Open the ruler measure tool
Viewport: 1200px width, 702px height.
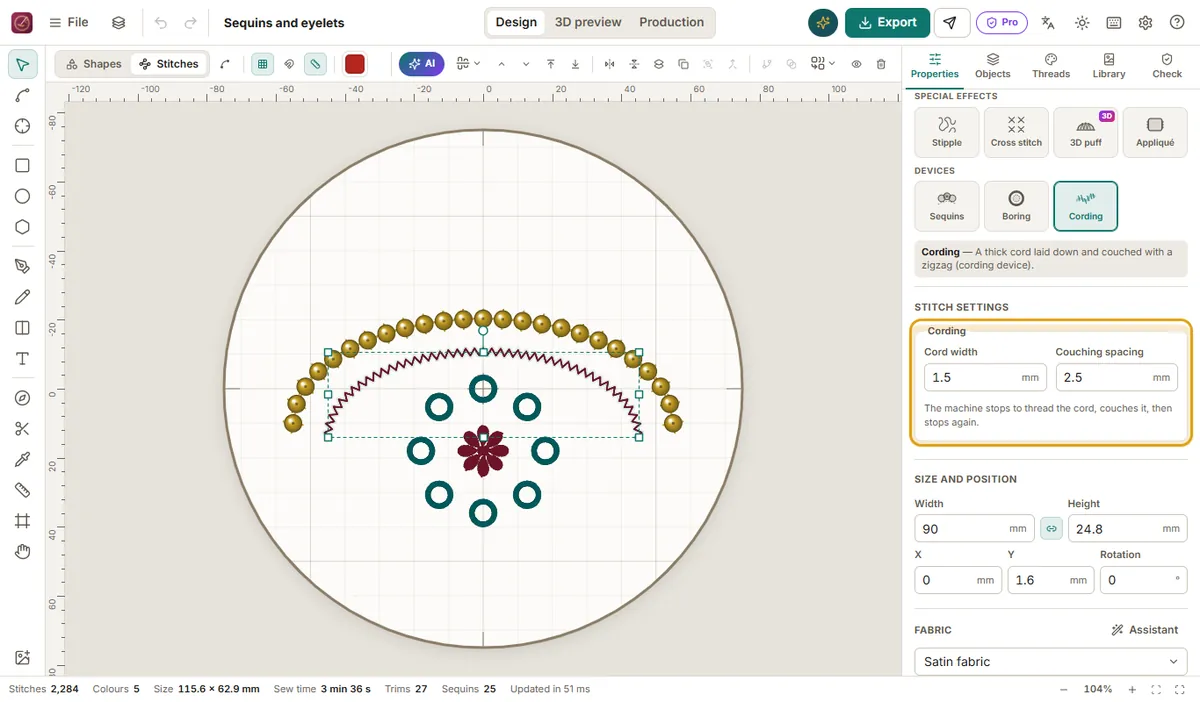tap(22, 490)
